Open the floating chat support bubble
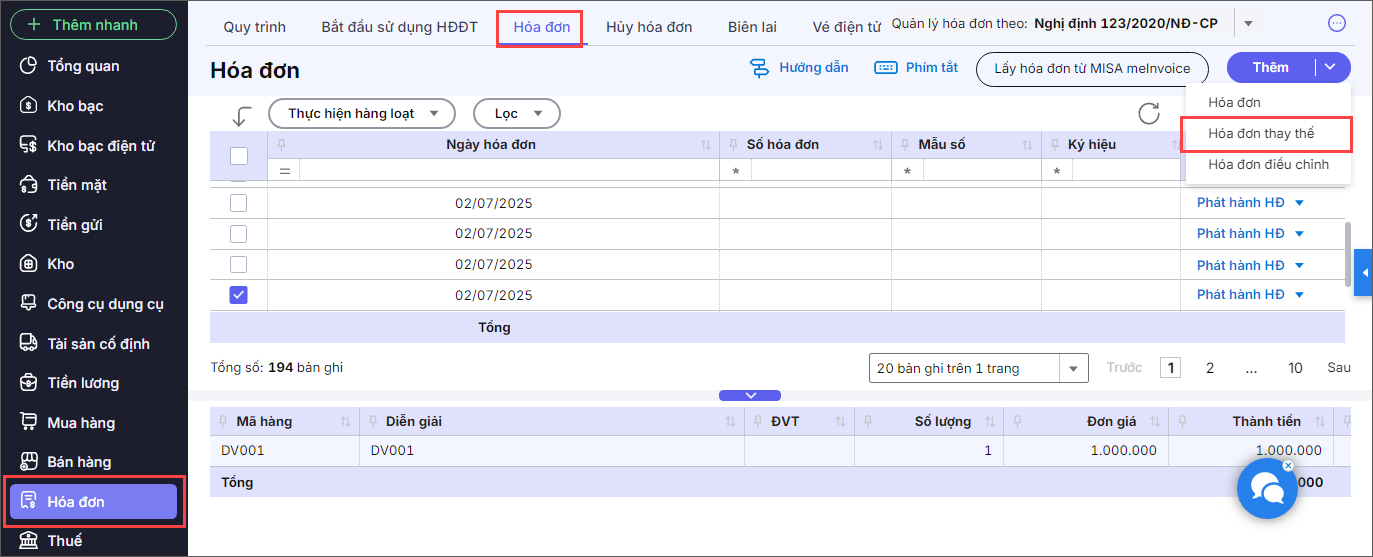 tap(1267, 489)
